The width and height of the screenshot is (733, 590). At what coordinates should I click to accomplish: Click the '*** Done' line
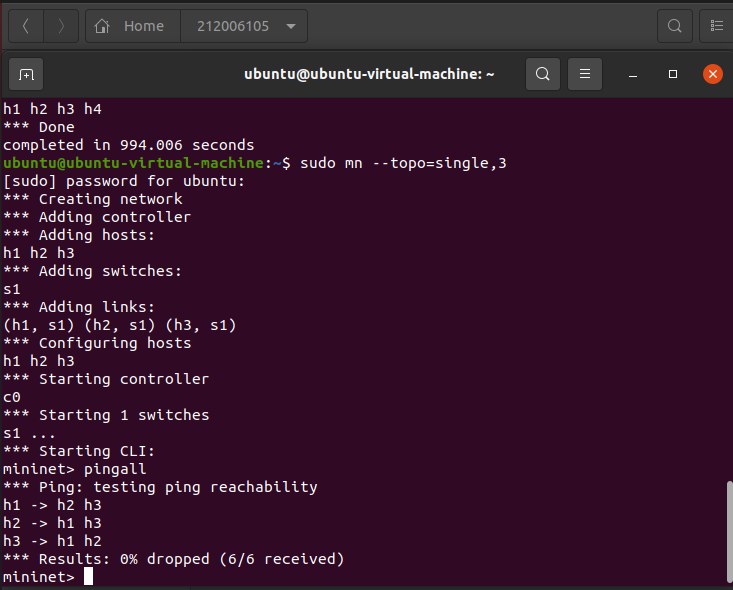[39, 127]
